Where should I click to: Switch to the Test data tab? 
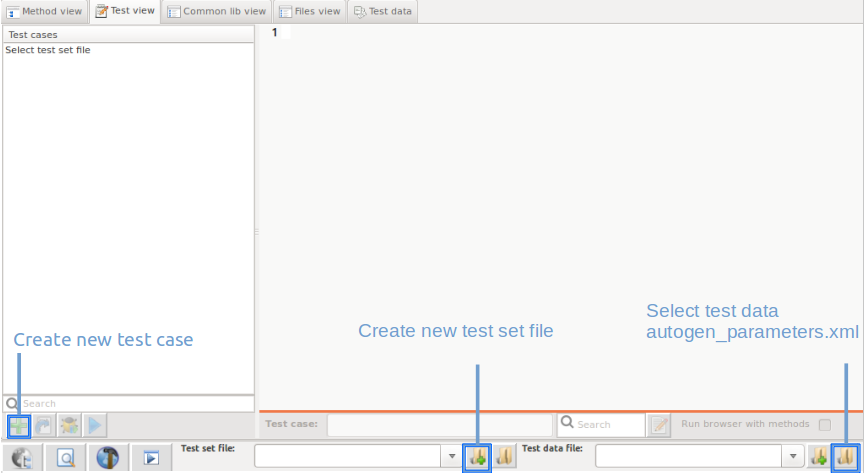point(383,12)
